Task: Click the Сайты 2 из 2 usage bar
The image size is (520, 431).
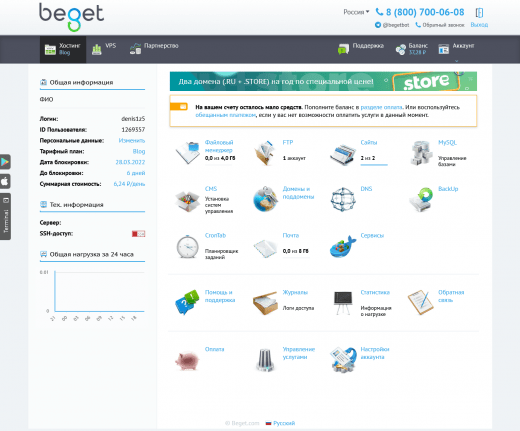Action: point(374,165)
